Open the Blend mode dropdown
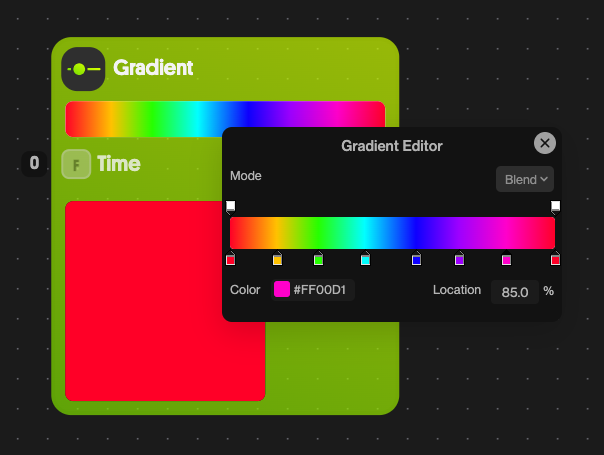The width and height of the screenshot is (604, 455). point(525,179)
